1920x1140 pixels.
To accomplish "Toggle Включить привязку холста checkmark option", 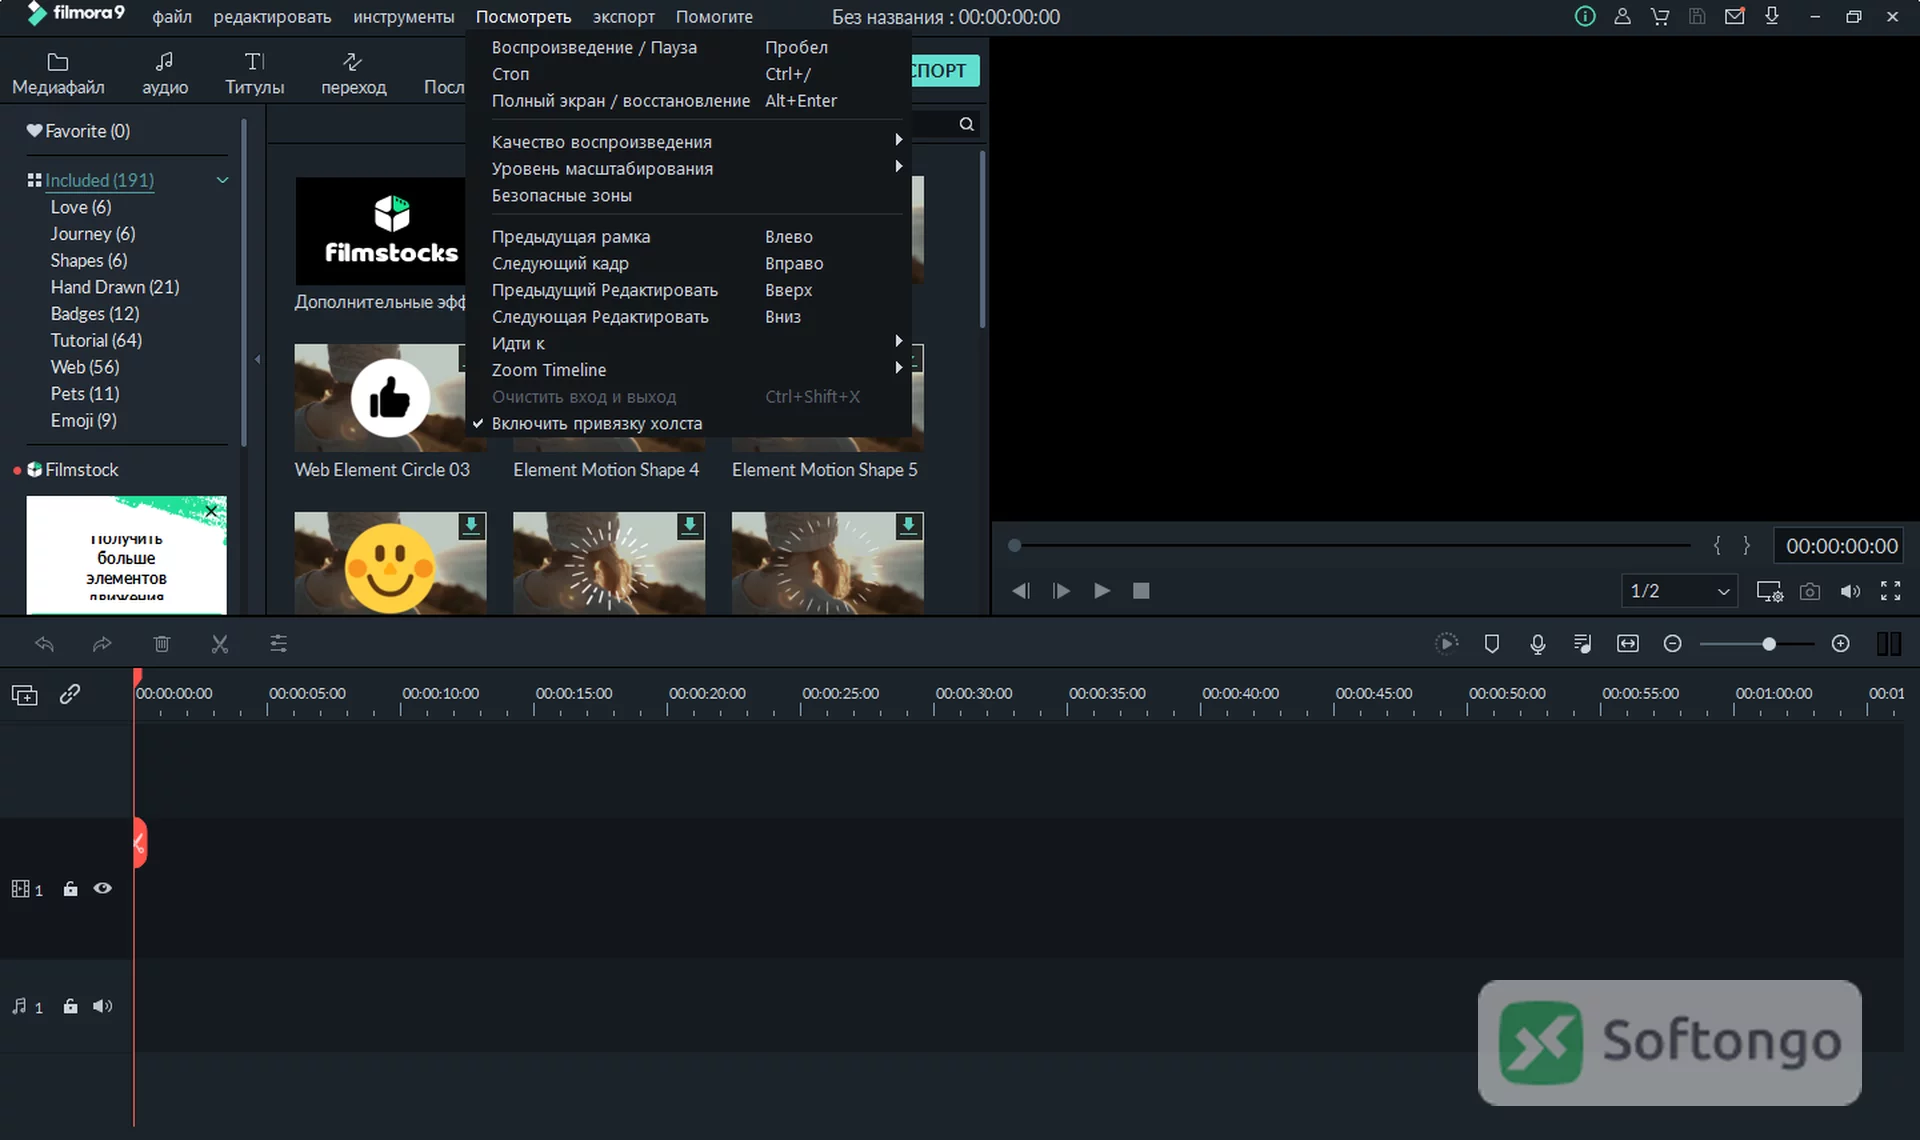I will [688, 424].
